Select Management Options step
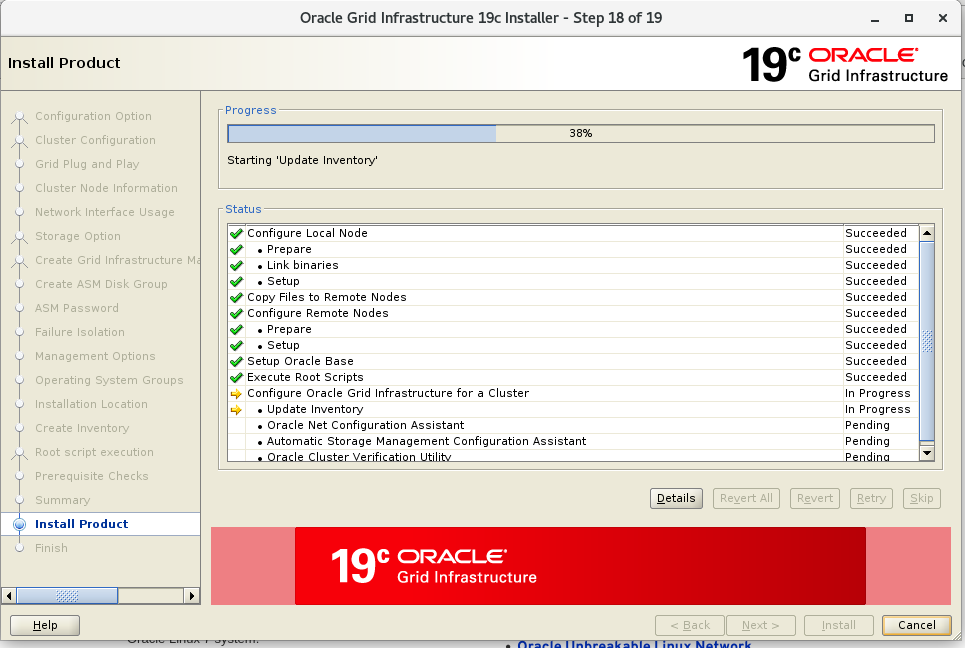Viewport: 965px width, 648px height. (95, 356)
